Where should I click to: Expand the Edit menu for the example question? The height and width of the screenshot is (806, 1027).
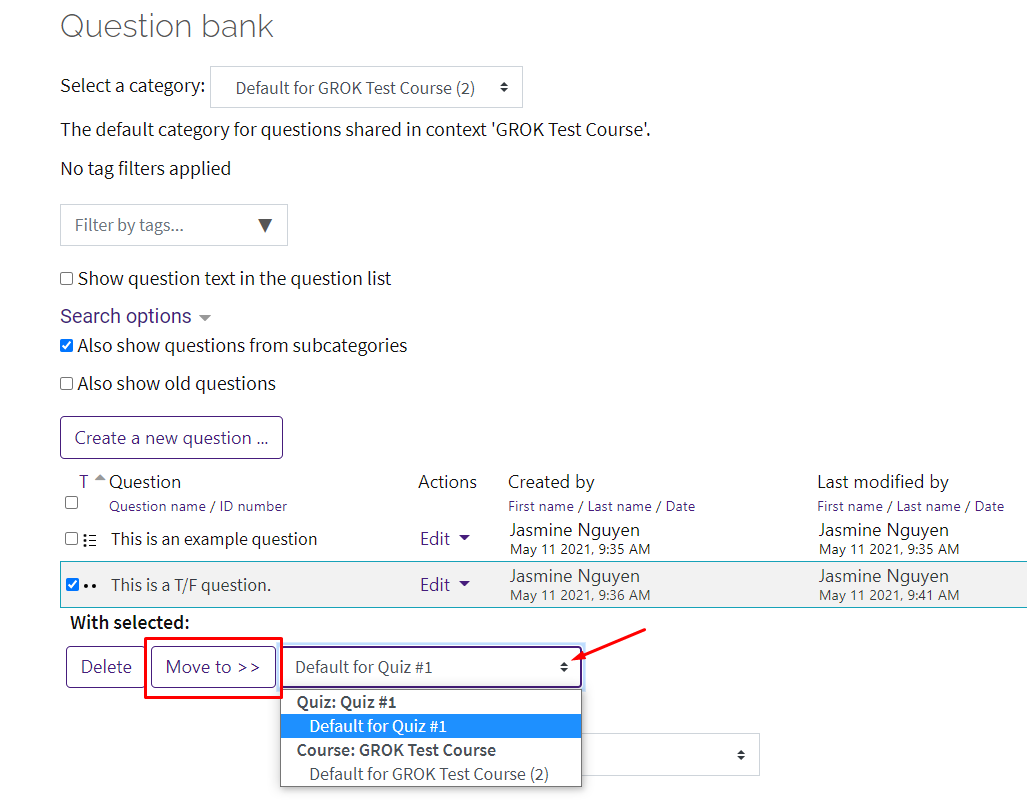click(x=445, y=538)
